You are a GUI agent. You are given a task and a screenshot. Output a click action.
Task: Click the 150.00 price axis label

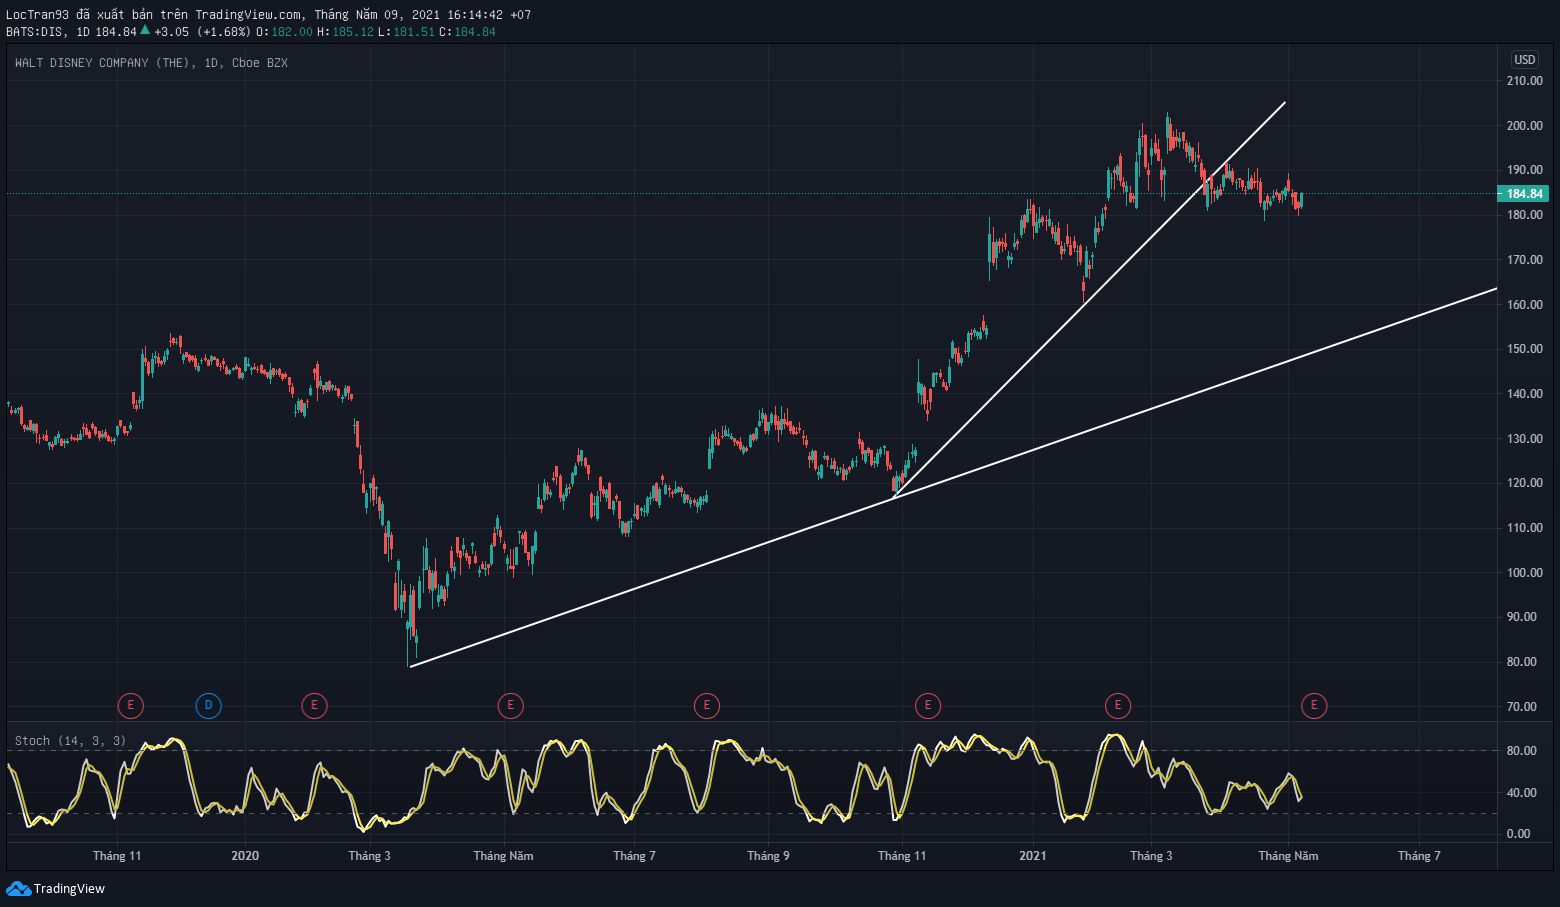coord(1524,349)
